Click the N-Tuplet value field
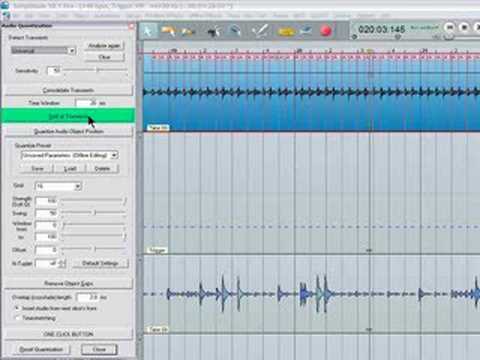The width and height of the screenshot is (480, 360). pyautogui.click(x=47, y=263)
